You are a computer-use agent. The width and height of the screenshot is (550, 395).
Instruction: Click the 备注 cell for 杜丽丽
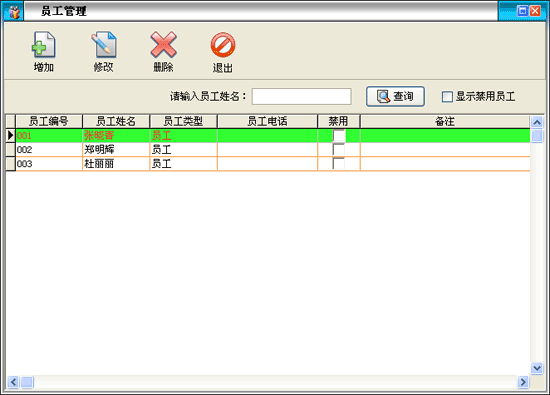(445, 164)
